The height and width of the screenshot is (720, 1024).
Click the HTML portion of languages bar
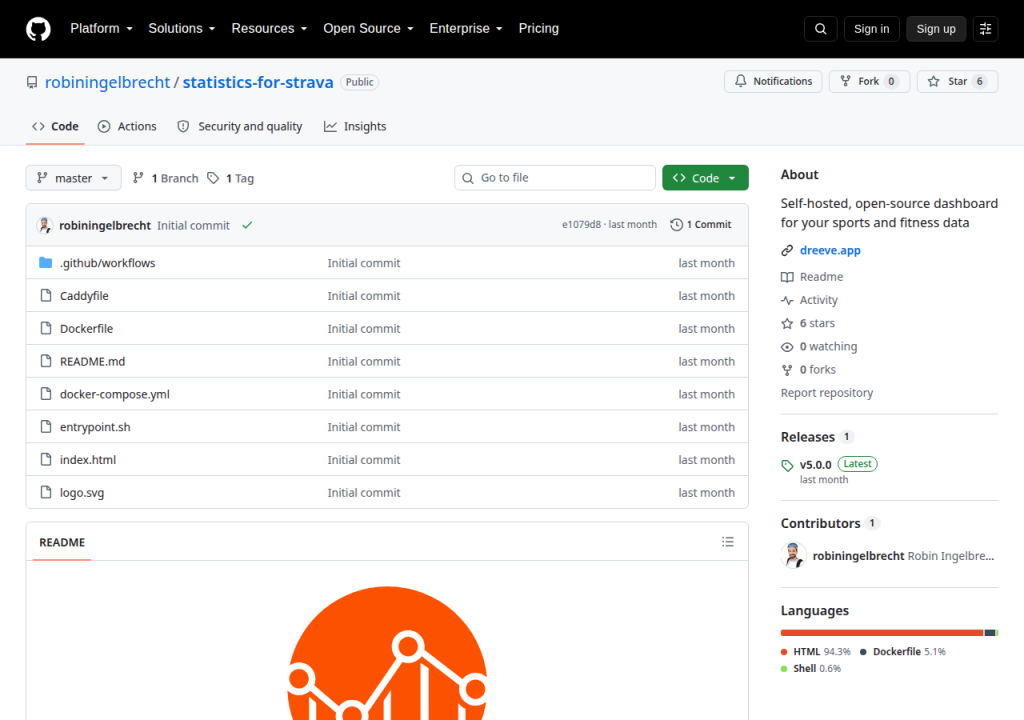click(x=882, y=632)
